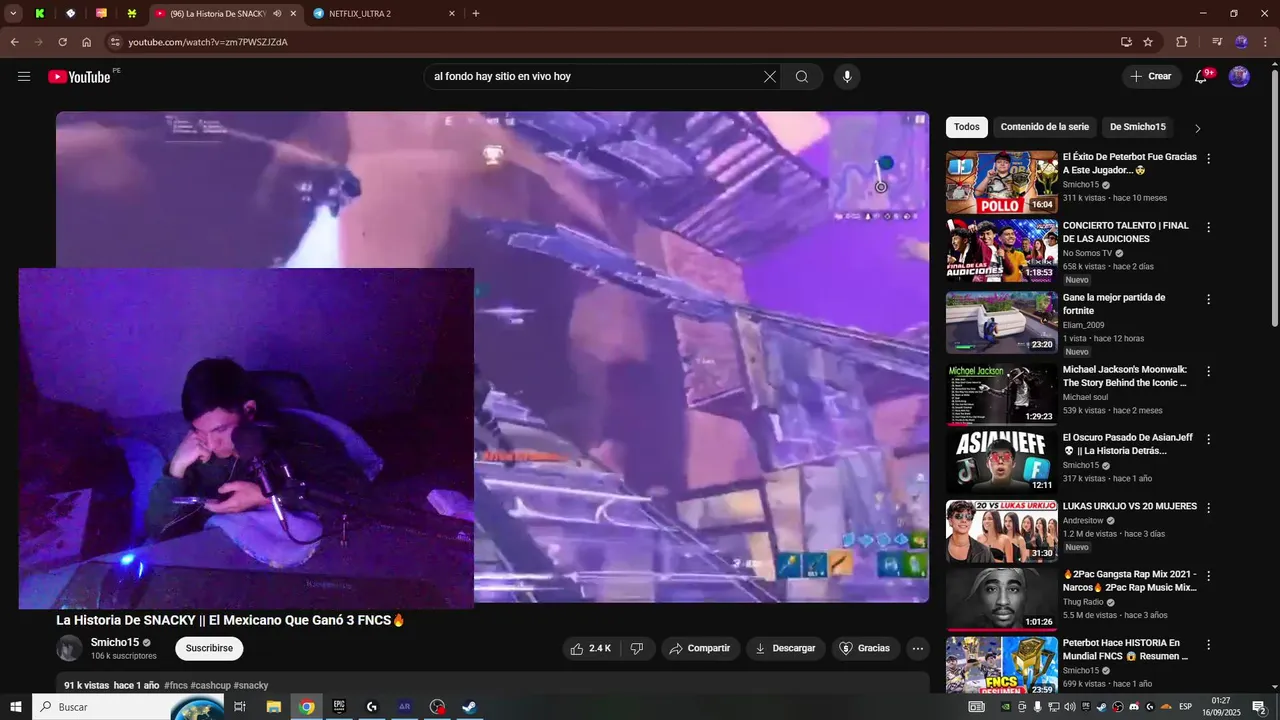Share the video via Compartir
Image resolution: width=1280 pixels, height=720 pixels.
(x=700, y=648)
